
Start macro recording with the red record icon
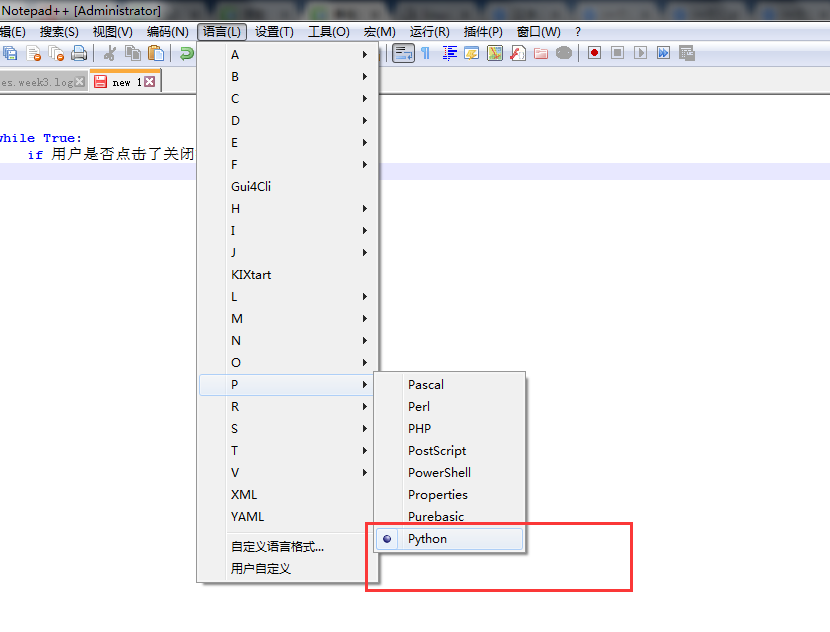pyautogui.click(x=593, y=54)
